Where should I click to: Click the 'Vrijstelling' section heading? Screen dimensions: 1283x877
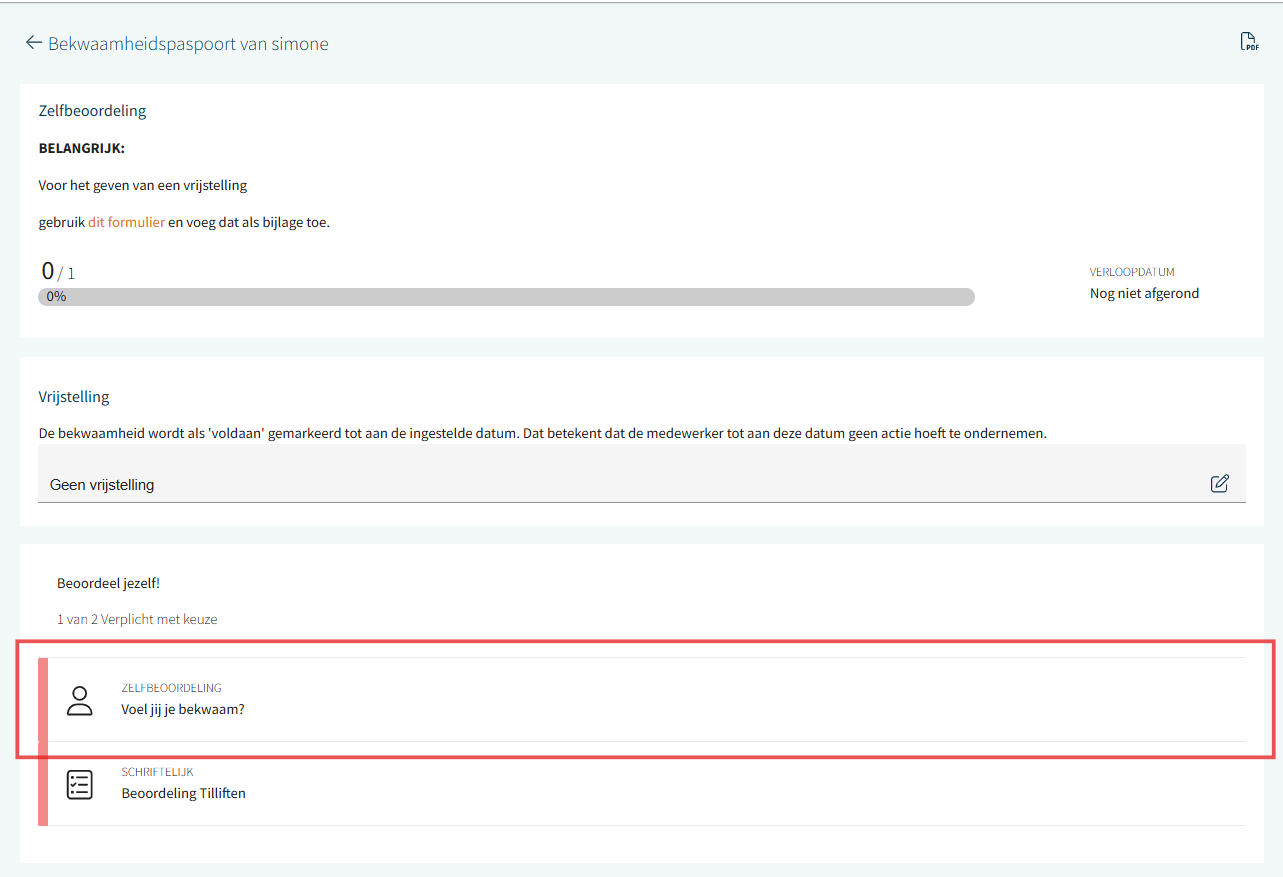pos(74,397)
